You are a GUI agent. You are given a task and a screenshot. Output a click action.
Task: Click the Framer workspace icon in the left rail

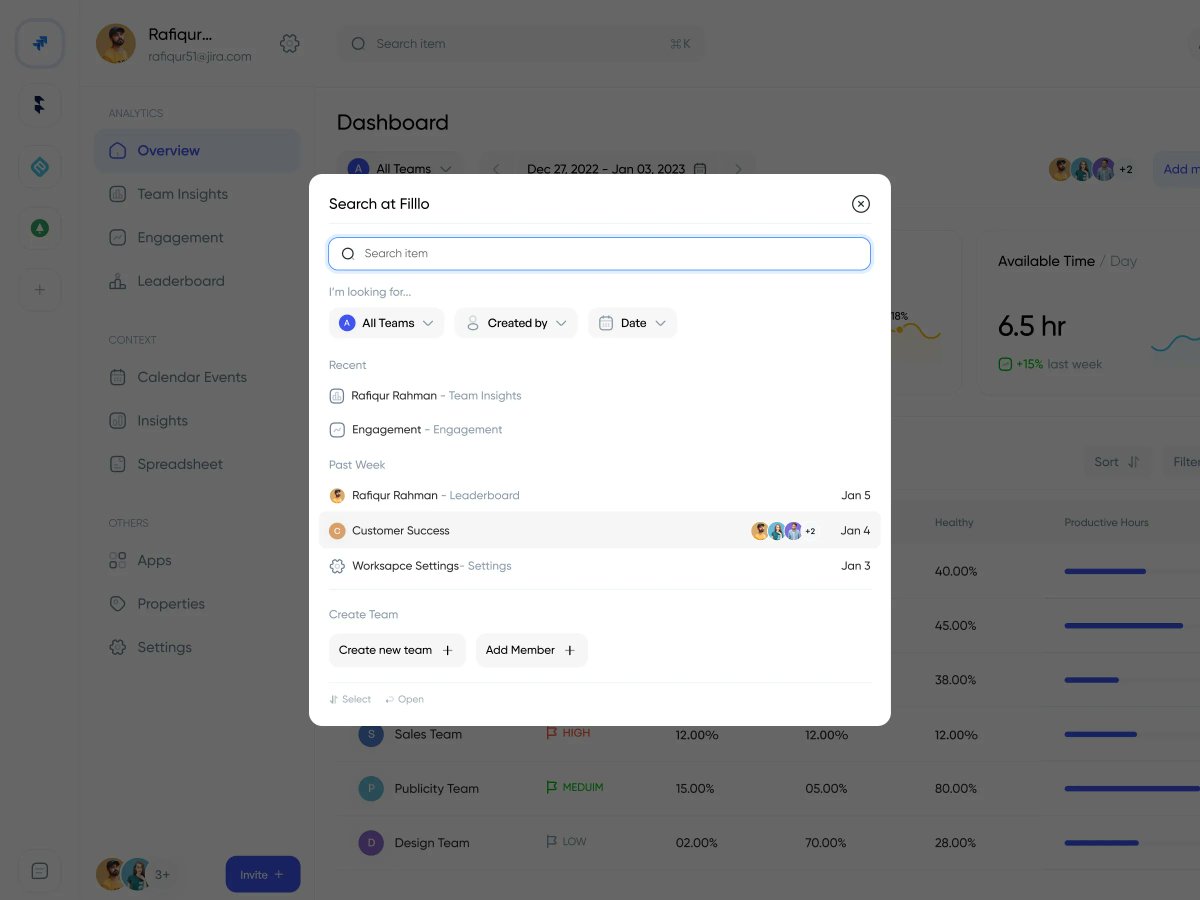click(40, 105)
